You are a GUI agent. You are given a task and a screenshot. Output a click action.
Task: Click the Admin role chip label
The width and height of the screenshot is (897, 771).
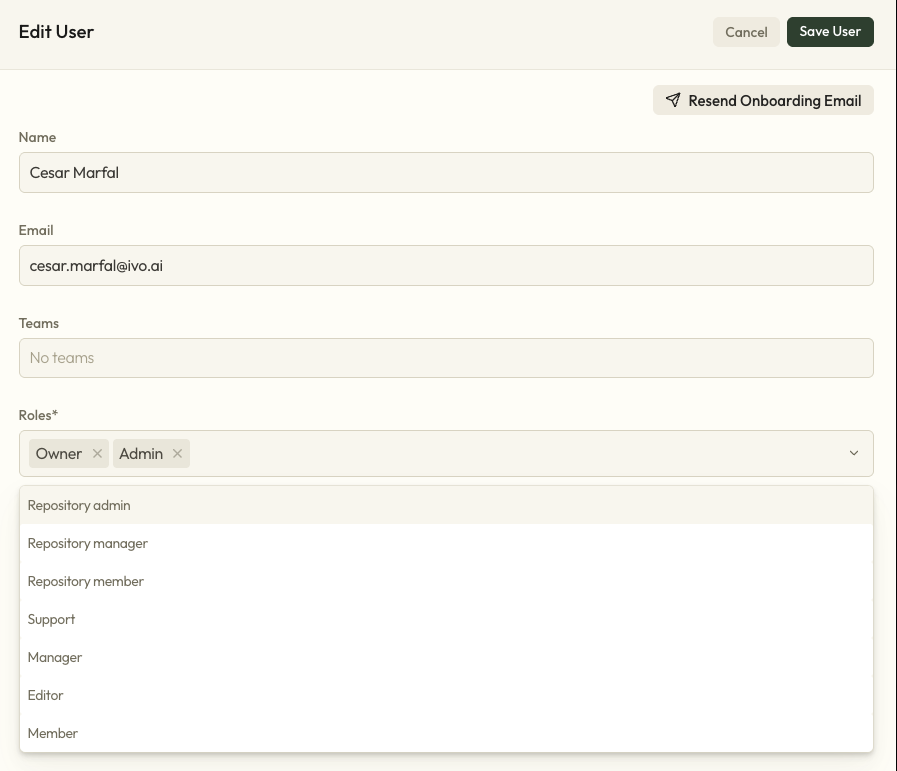(141, 454)
